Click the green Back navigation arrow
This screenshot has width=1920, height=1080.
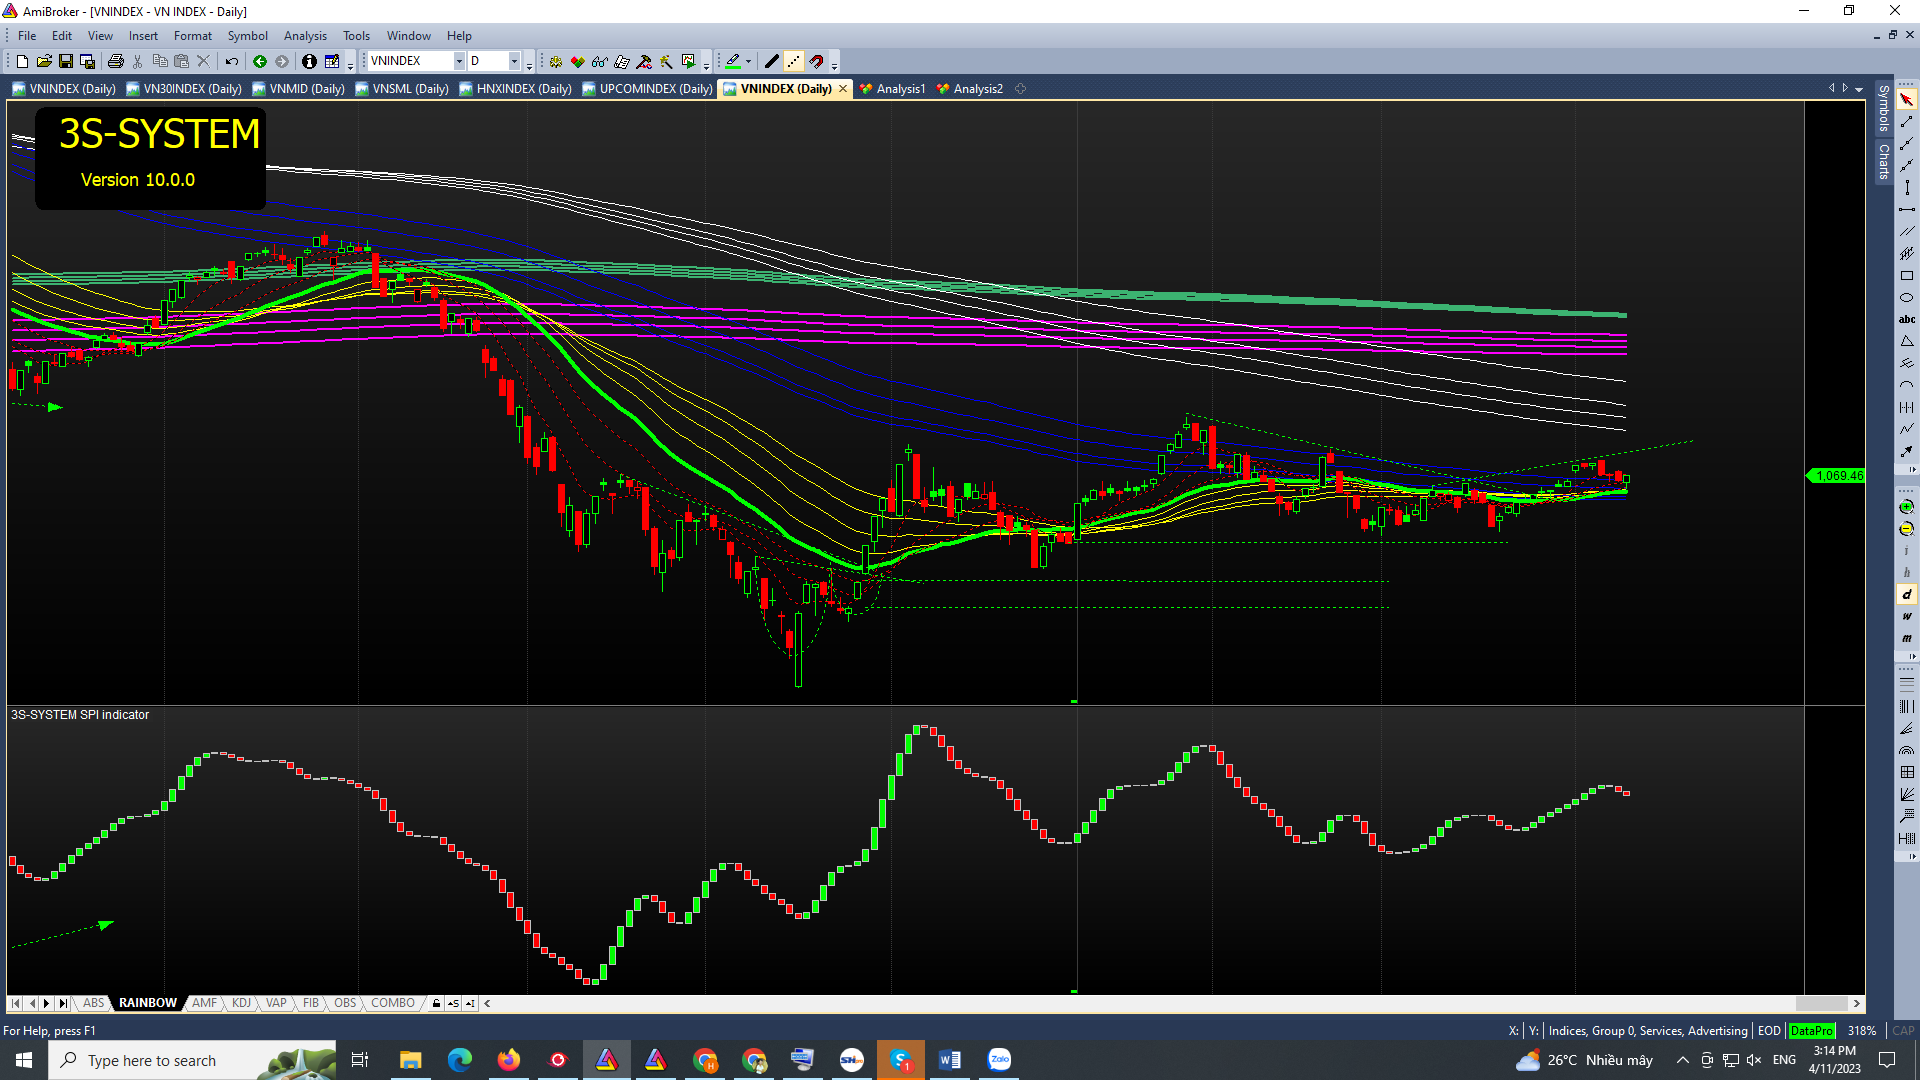click(x=260, y=62)
